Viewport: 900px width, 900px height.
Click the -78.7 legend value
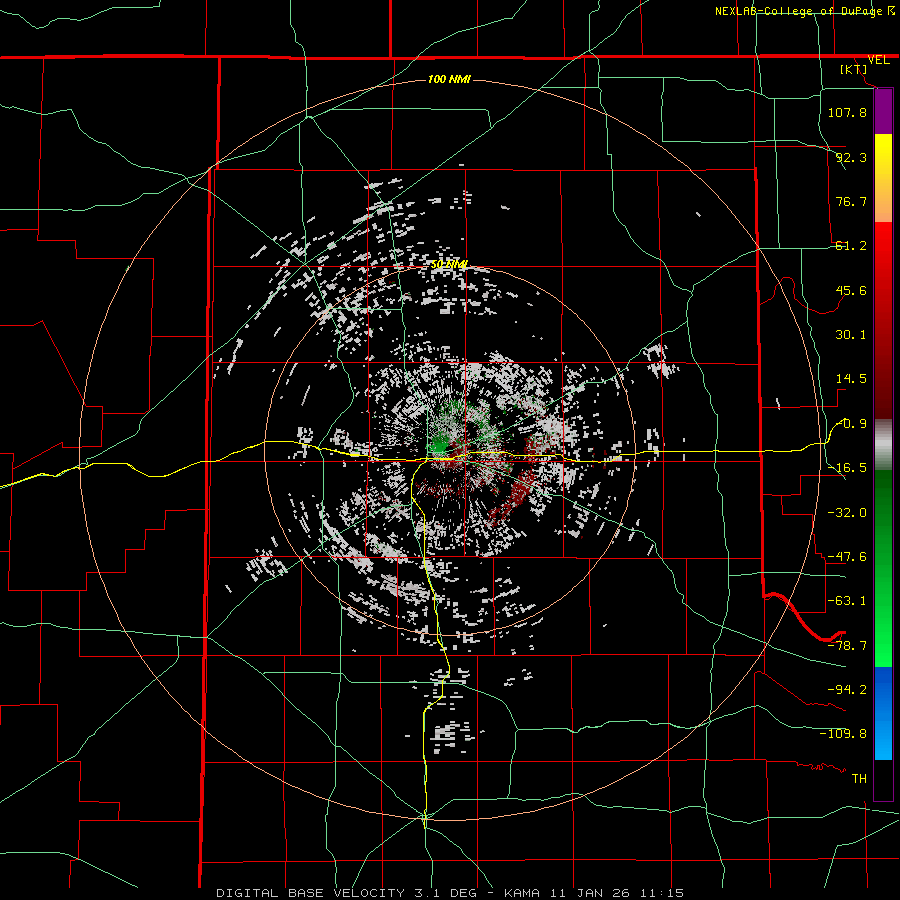point(847,646)
